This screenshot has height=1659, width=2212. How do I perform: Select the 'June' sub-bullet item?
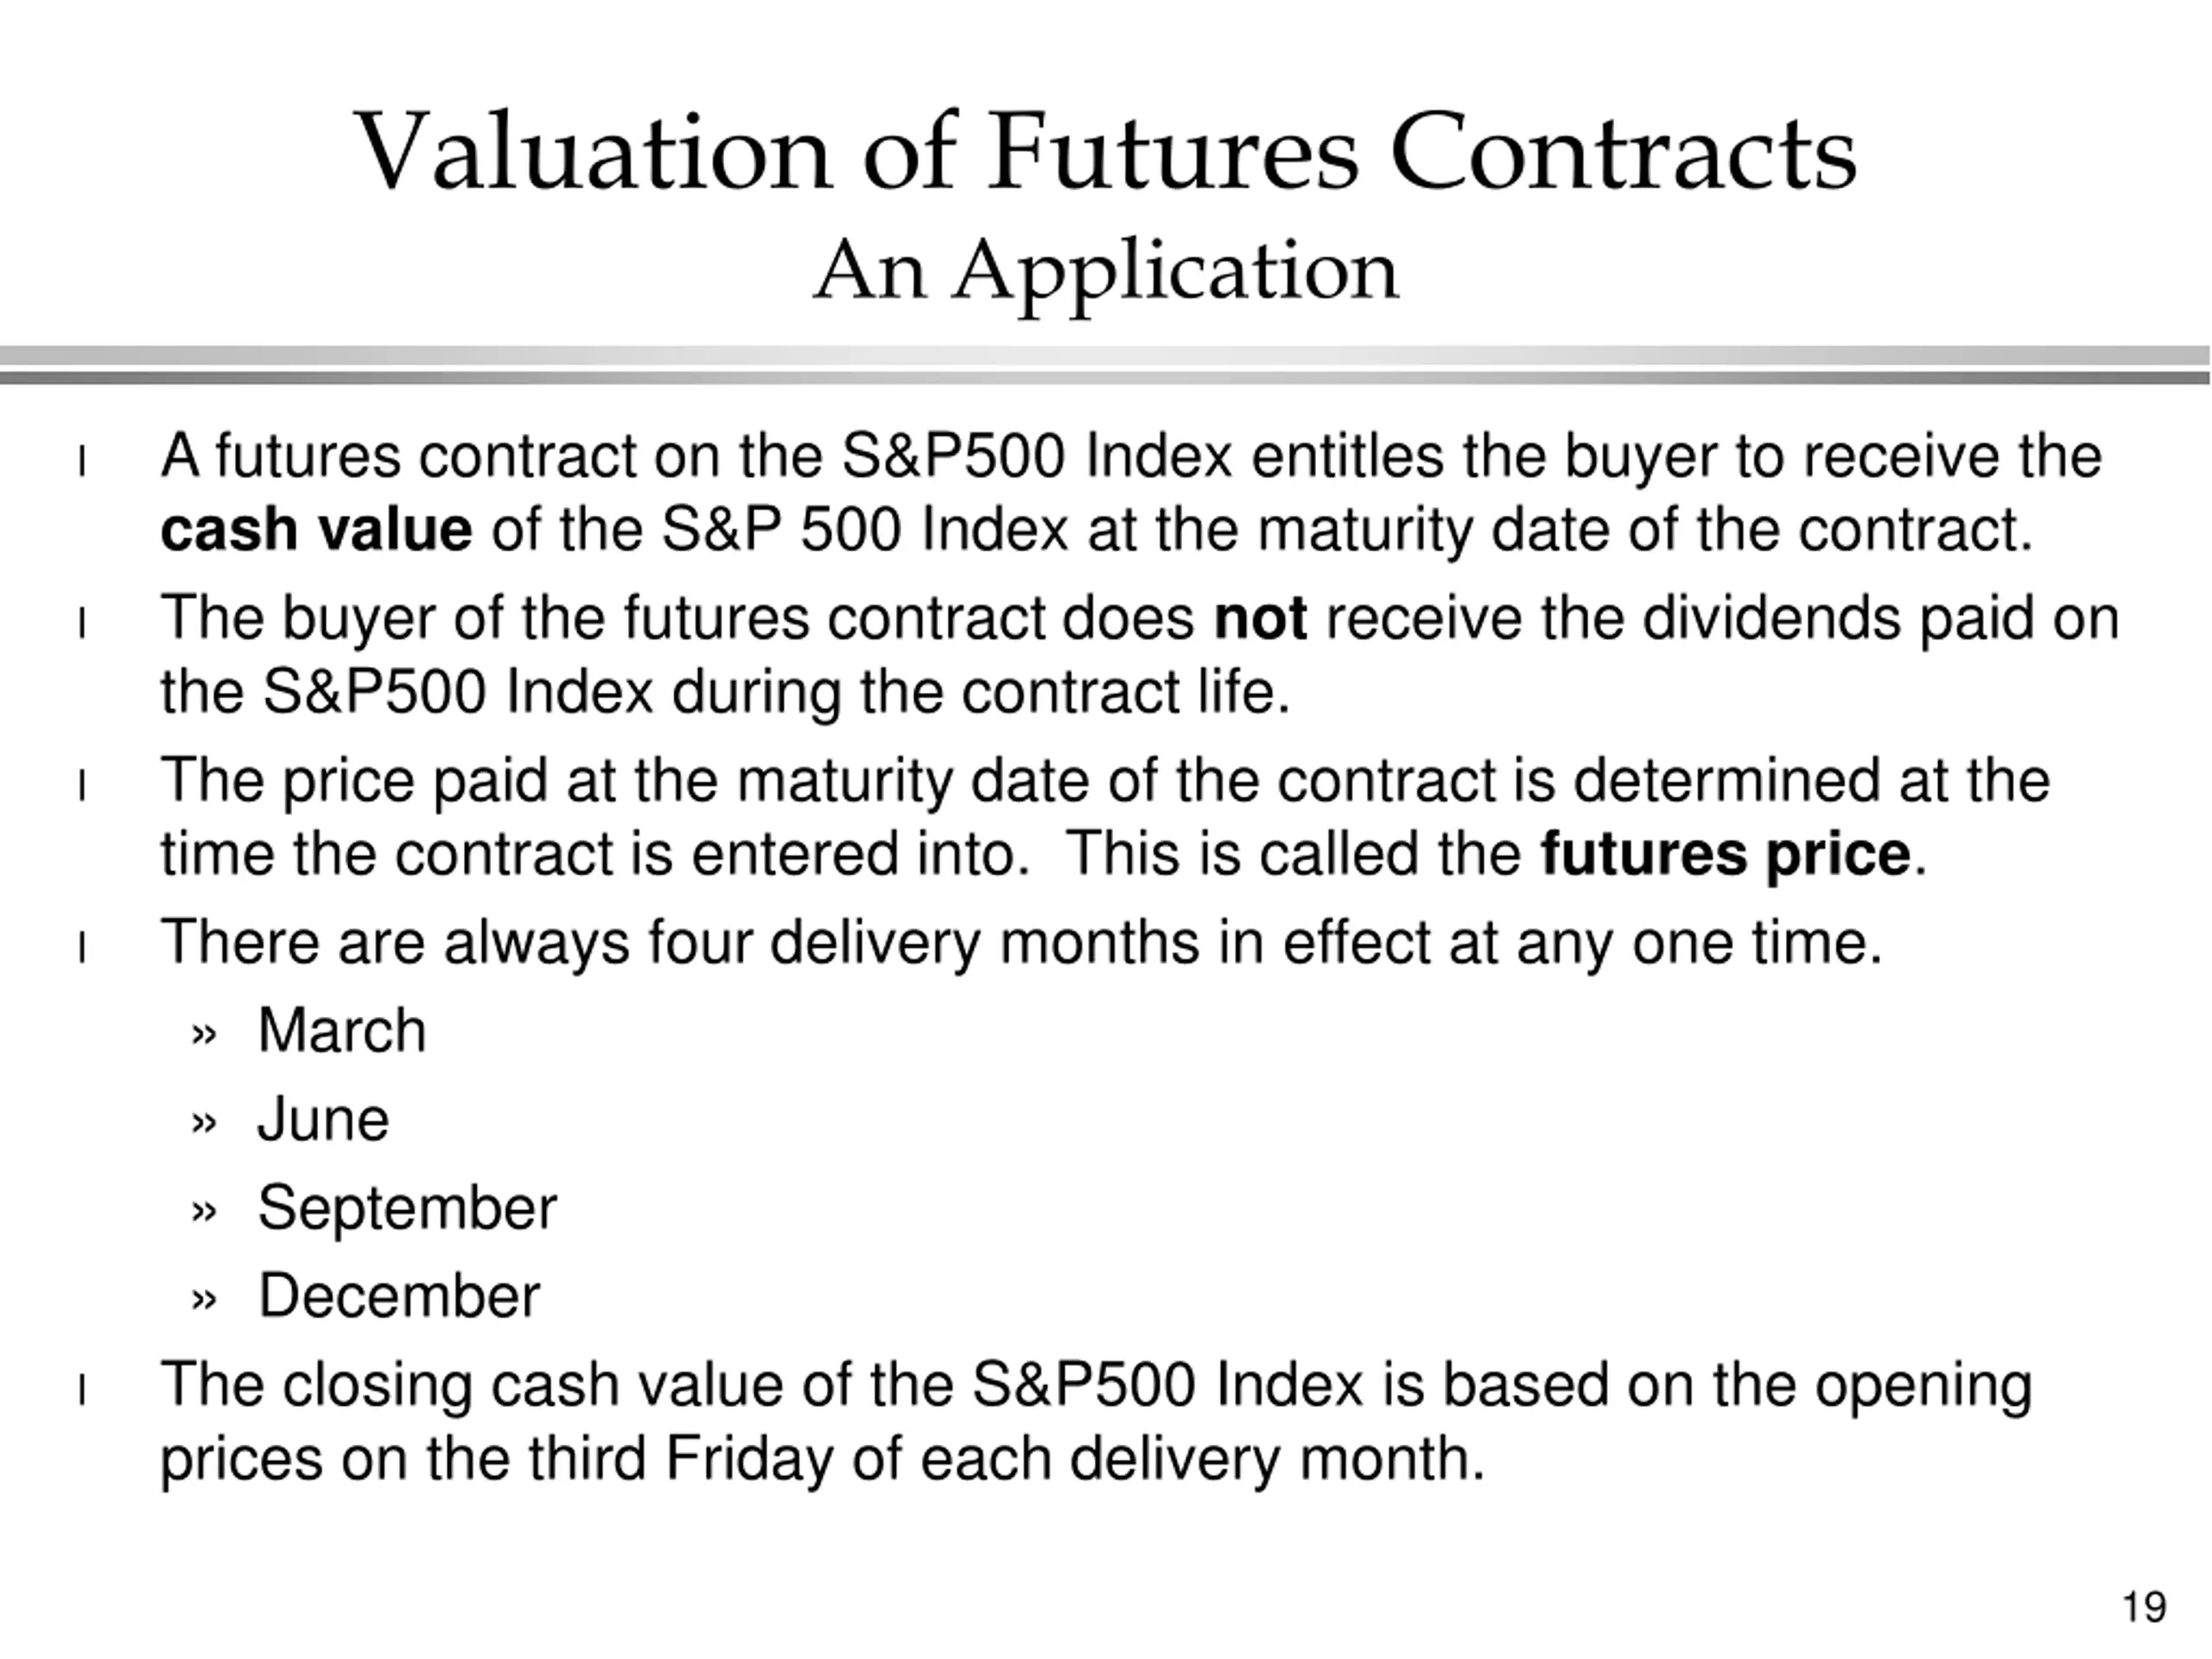[323, 1119]
